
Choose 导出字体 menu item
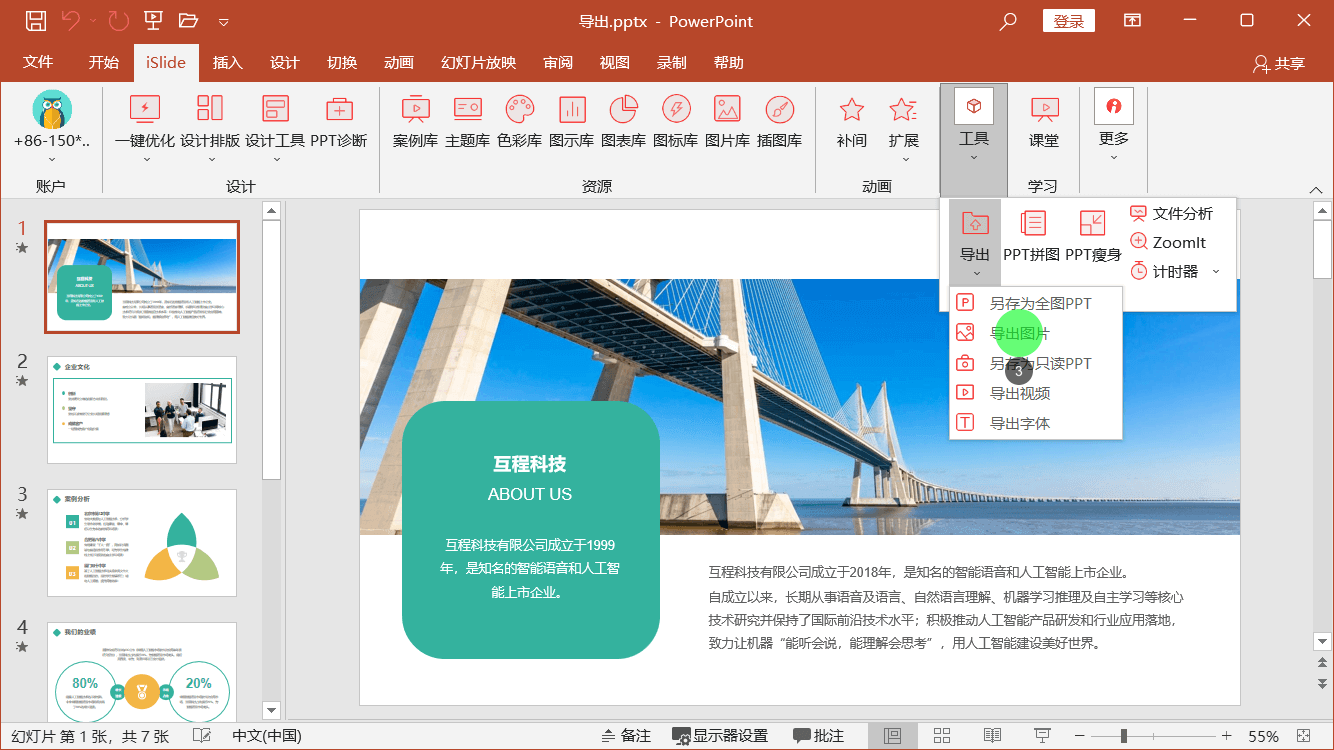tap(1036, 423)
